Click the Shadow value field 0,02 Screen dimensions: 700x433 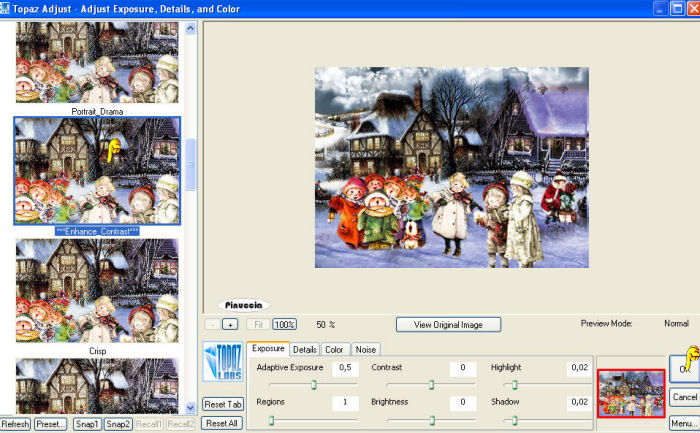coord(579,402)
